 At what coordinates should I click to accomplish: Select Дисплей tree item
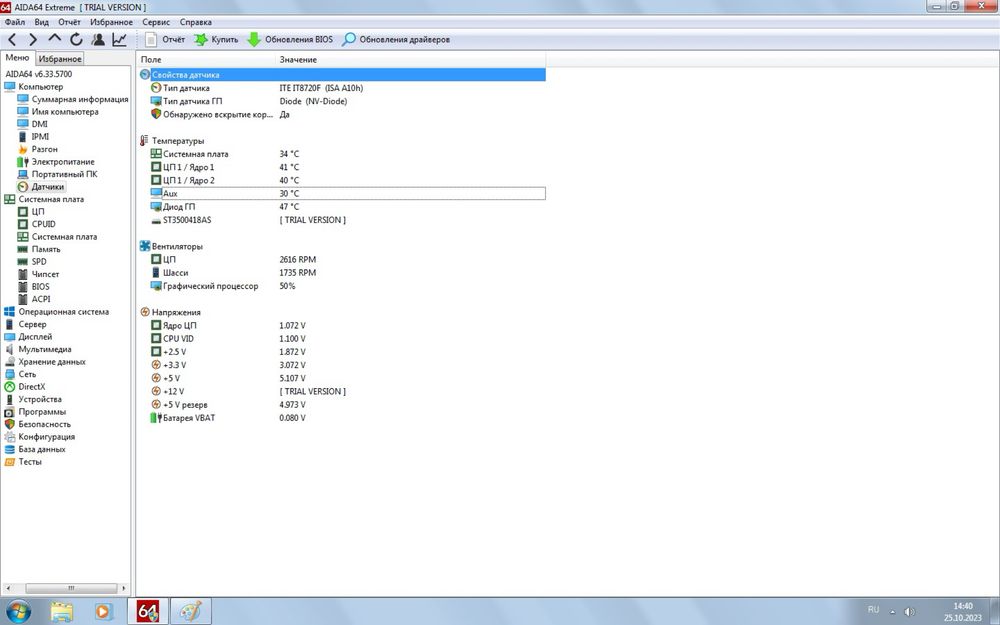click(x=28, y=337)
